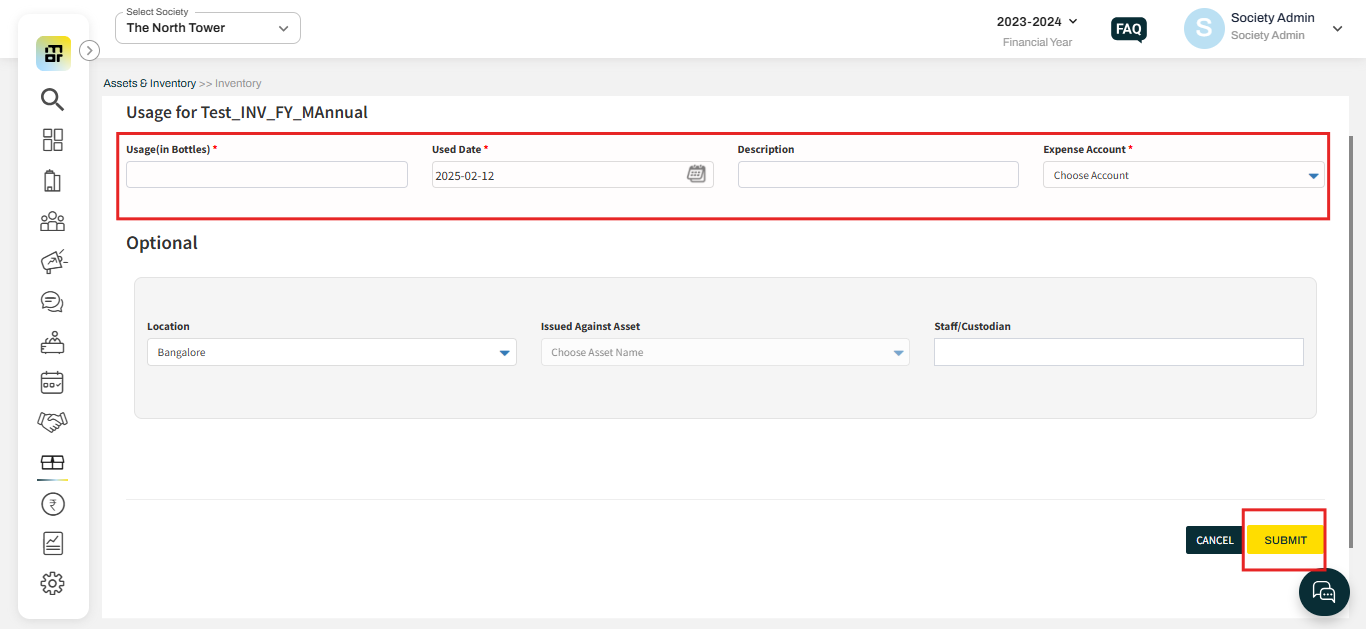Image resolution: width=1366 pixels, height=629 pixels.
Task: Open the settings gear icon
Action: click(x=52, y=583)
